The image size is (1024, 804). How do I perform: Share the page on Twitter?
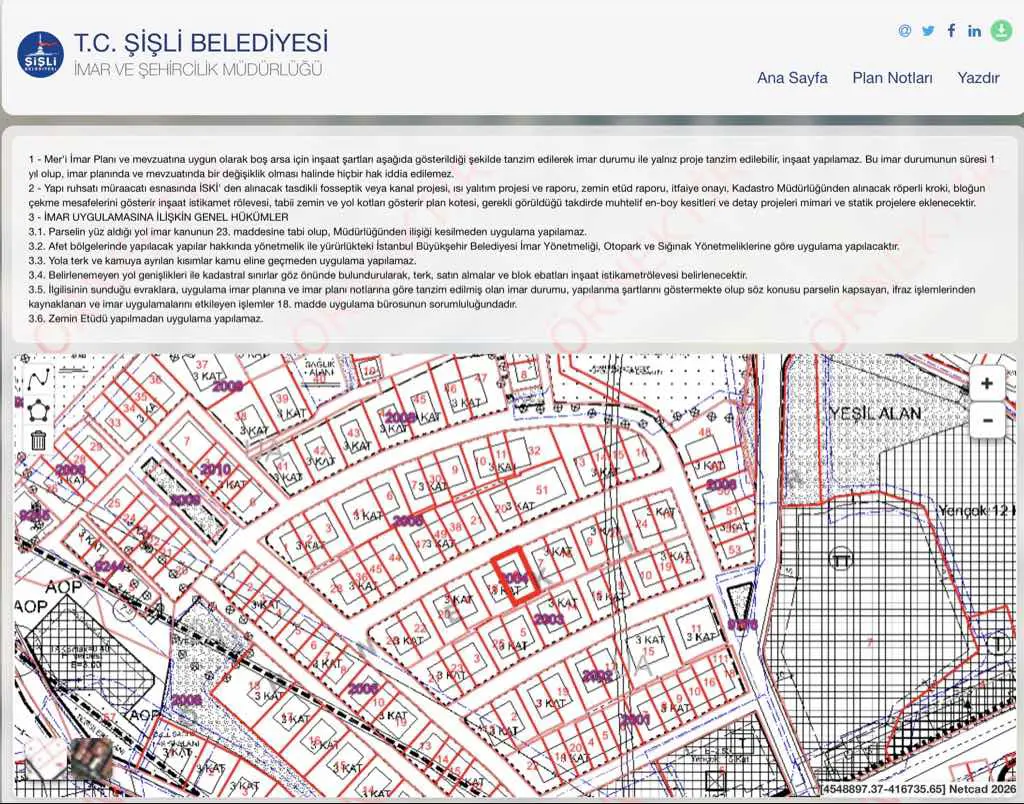(928, 31)
